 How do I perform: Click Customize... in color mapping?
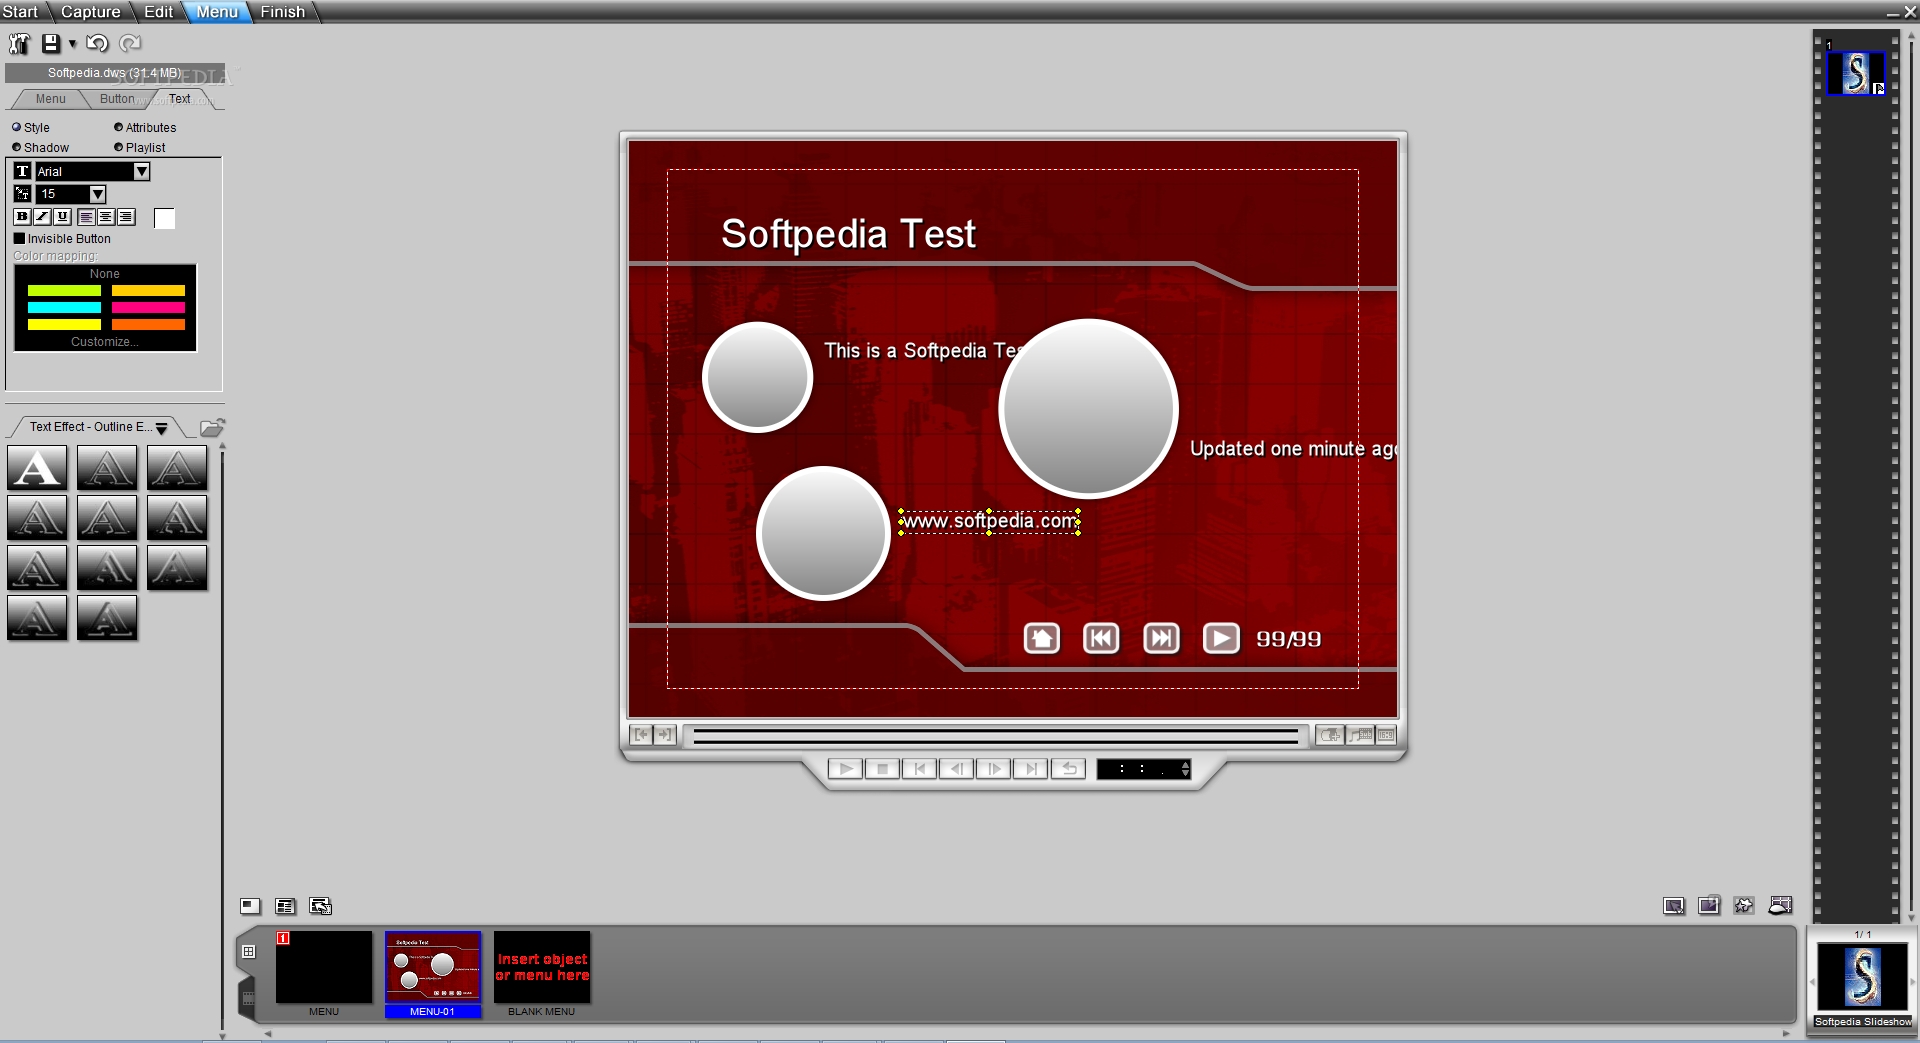click(104, 342)
